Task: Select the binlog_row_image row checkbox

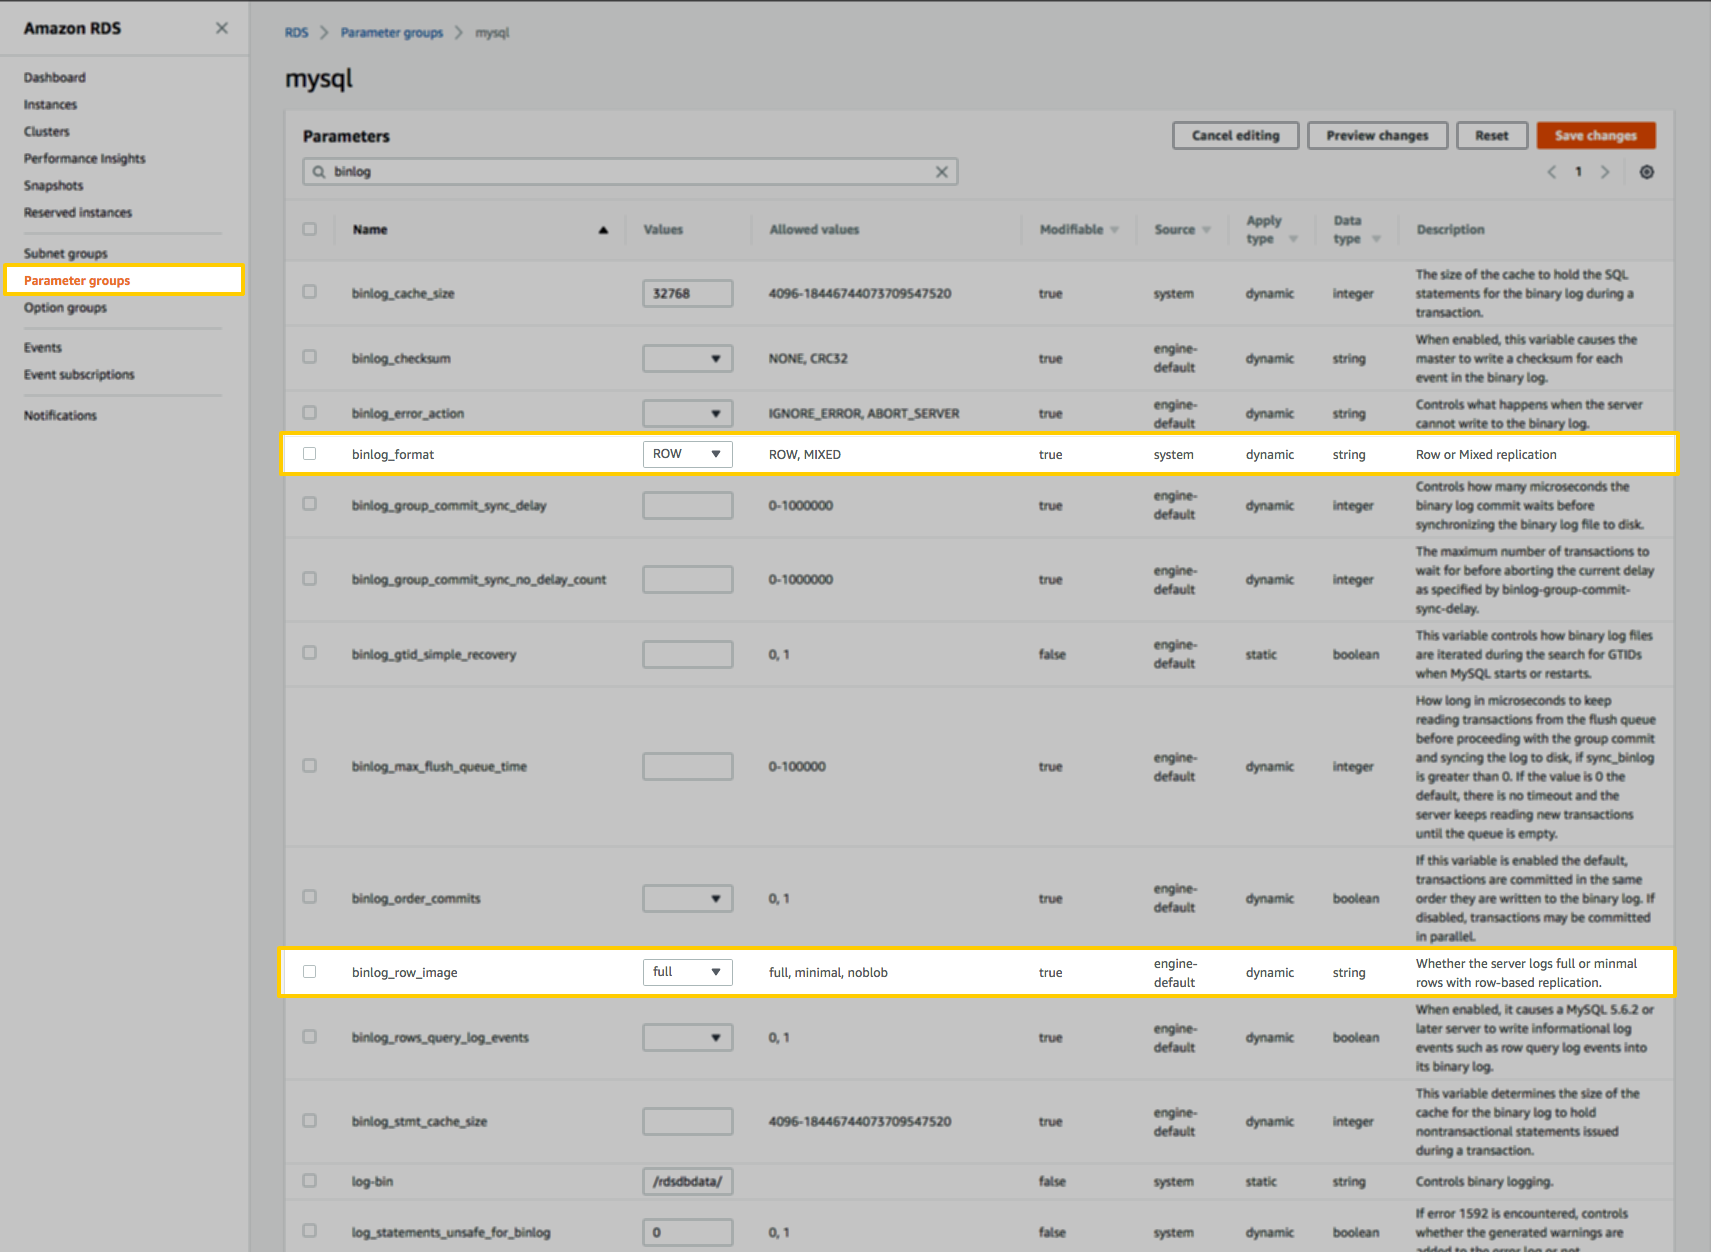Action: click(x=310, y=971)
